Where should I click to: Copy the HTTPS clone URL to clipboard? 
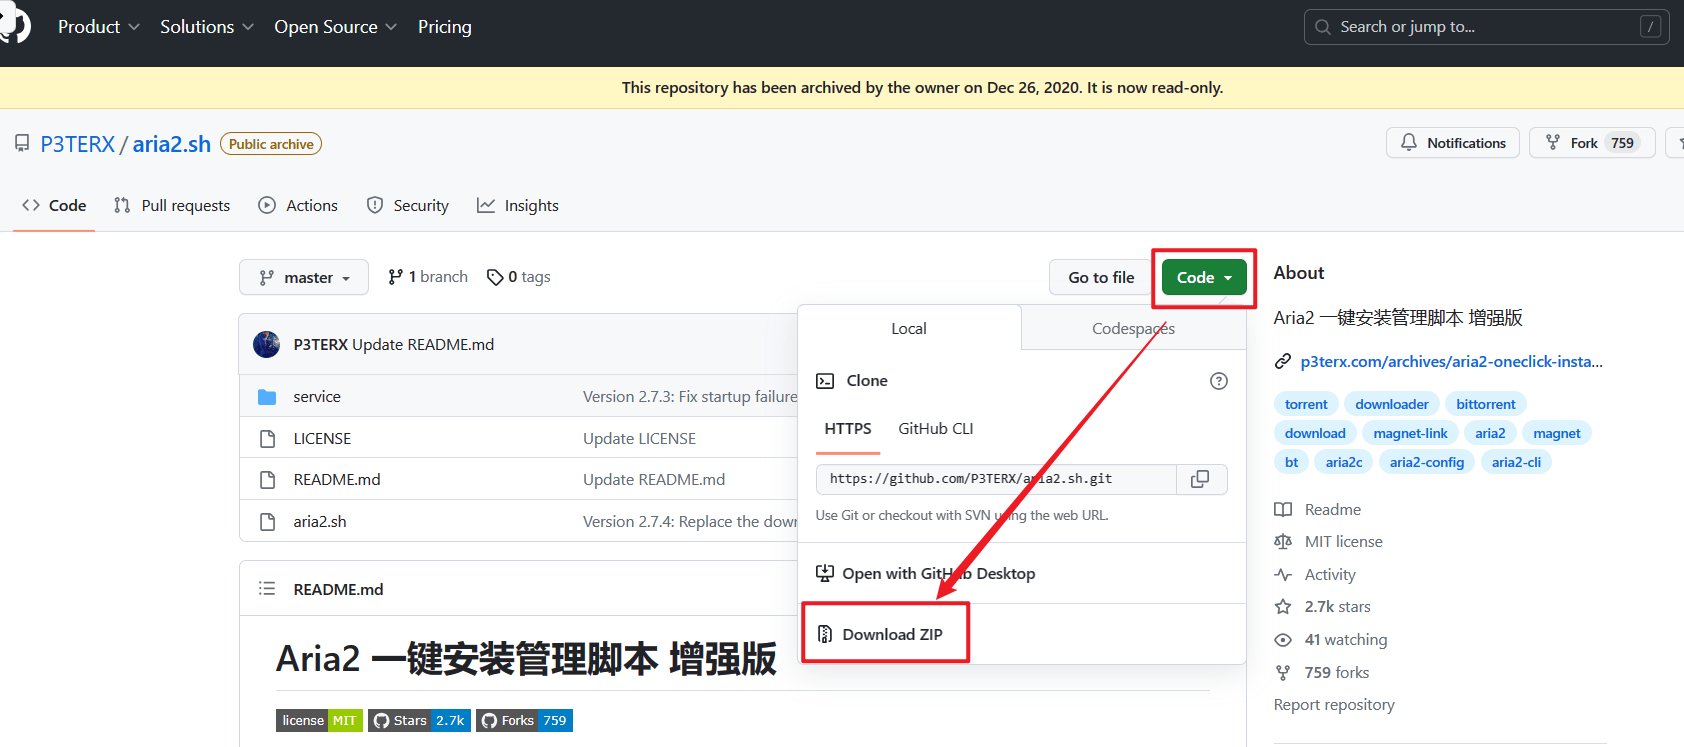pos(1200,480)
